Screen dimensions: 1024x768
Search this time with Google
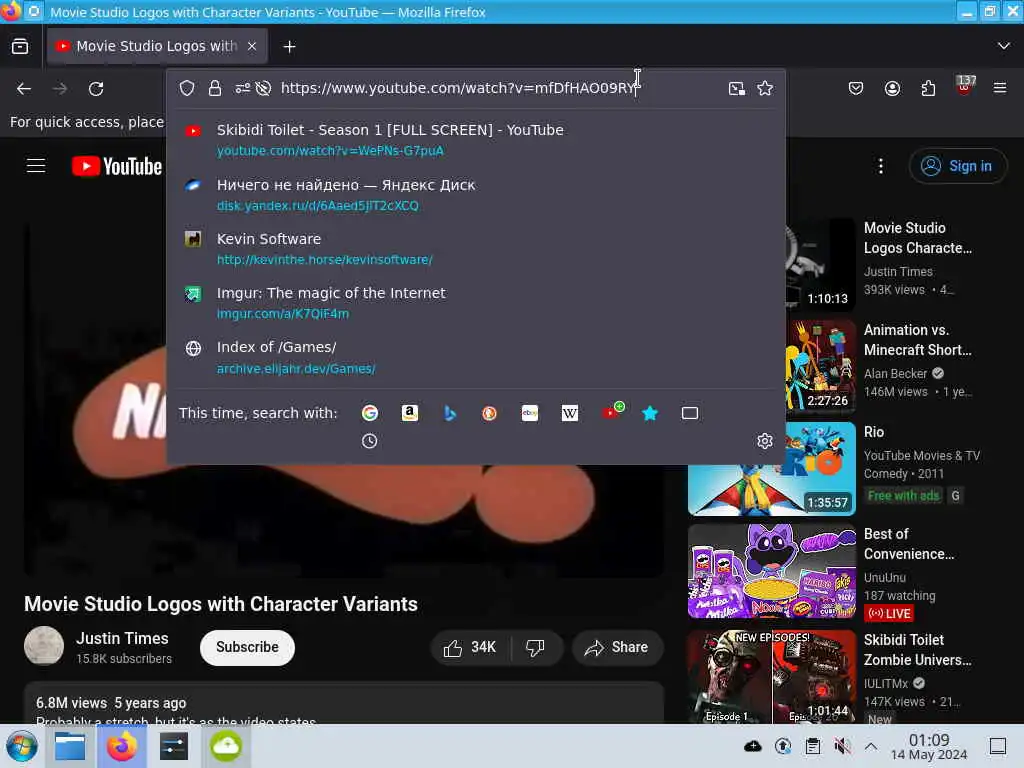(370, 413)
